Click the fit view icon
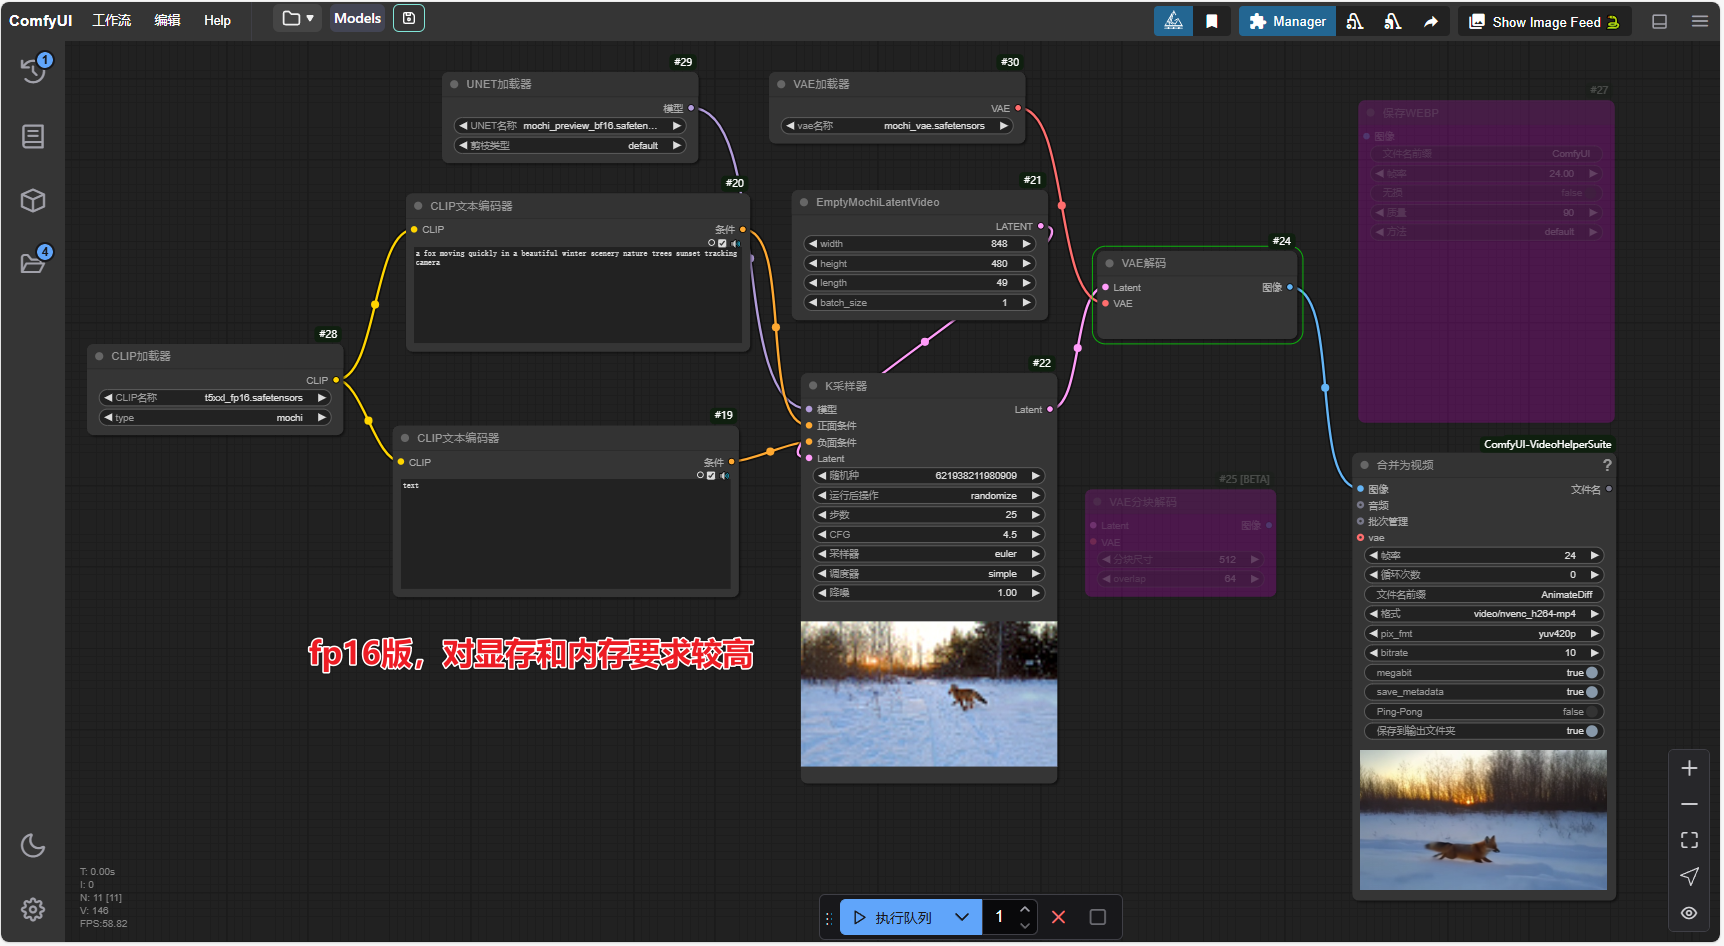Viewport: 1724px width, 946px height. click(x=1689, y=840)
